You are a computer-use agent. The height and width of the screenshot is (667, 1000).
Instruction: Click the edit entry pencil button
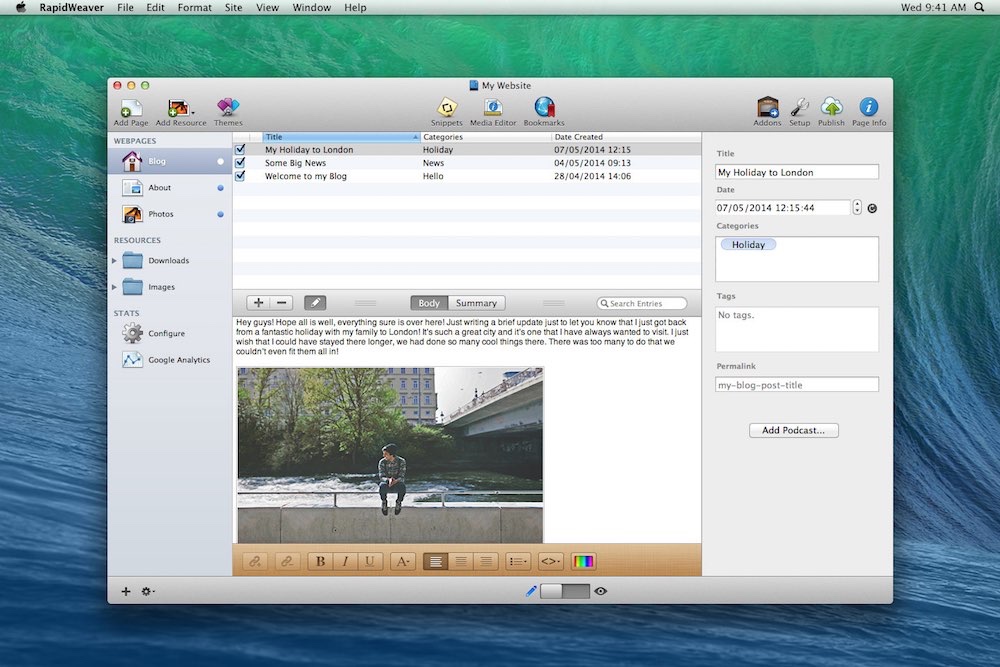click(315, 303)
